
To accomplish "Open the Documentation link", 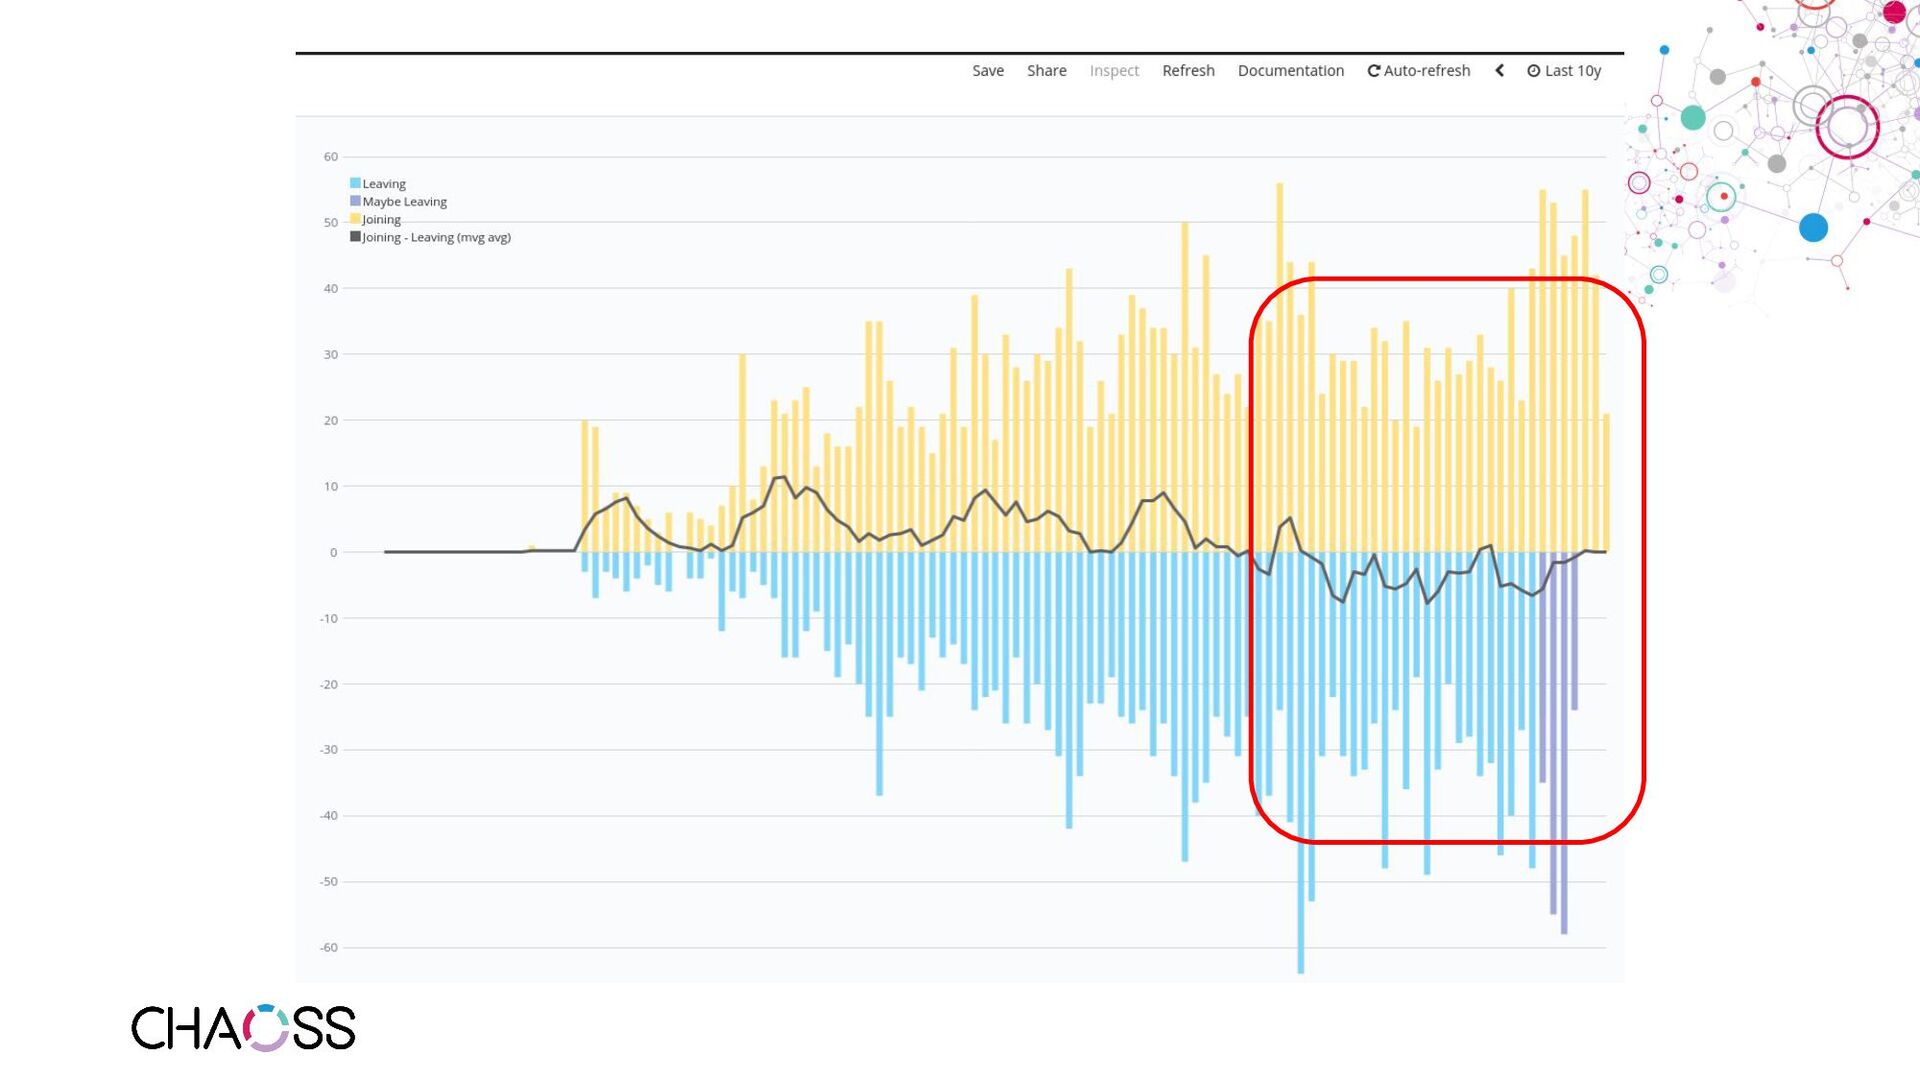I will click(1290, 71).
